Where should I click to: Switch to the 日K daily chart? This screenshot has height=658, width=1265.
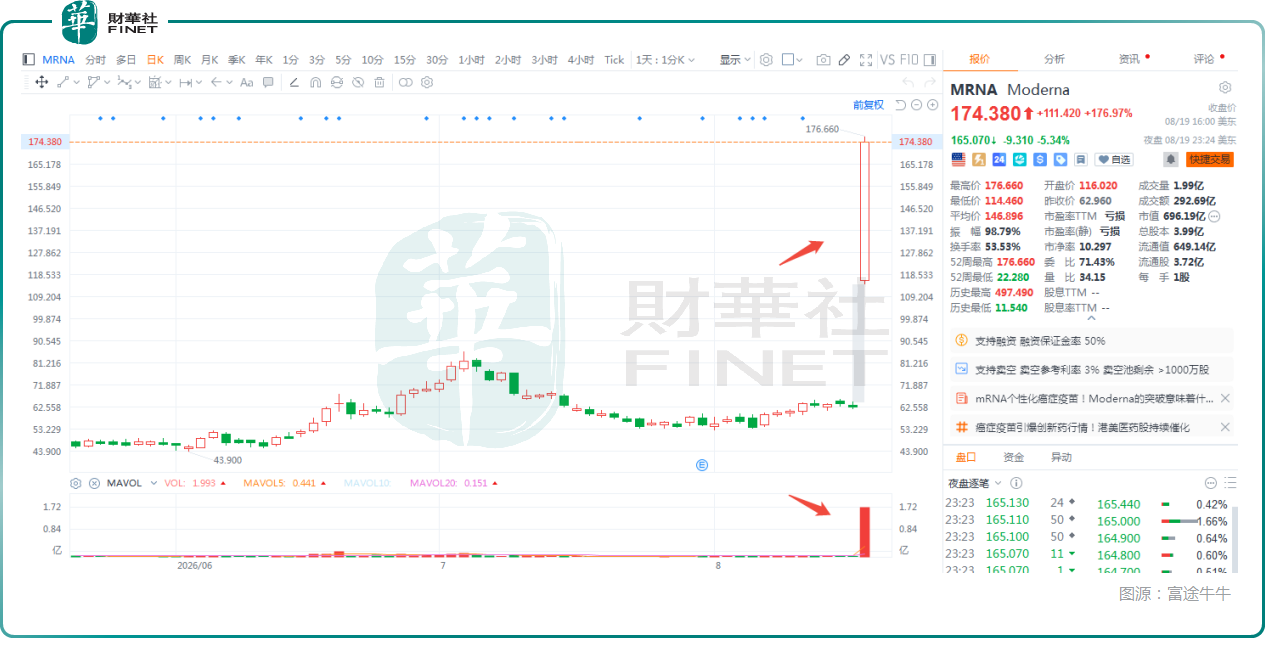point(155,59)
